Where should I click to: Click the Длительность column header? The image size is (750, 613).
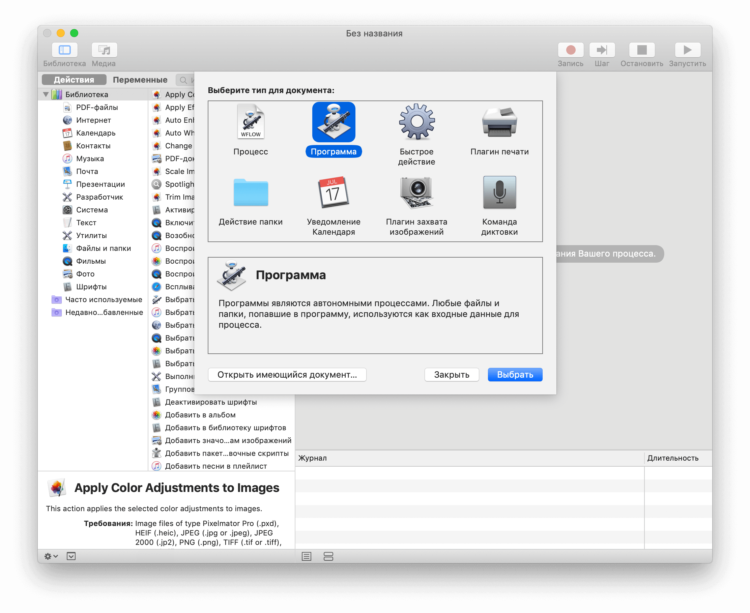pyautogui.click(x=678, y=458)
